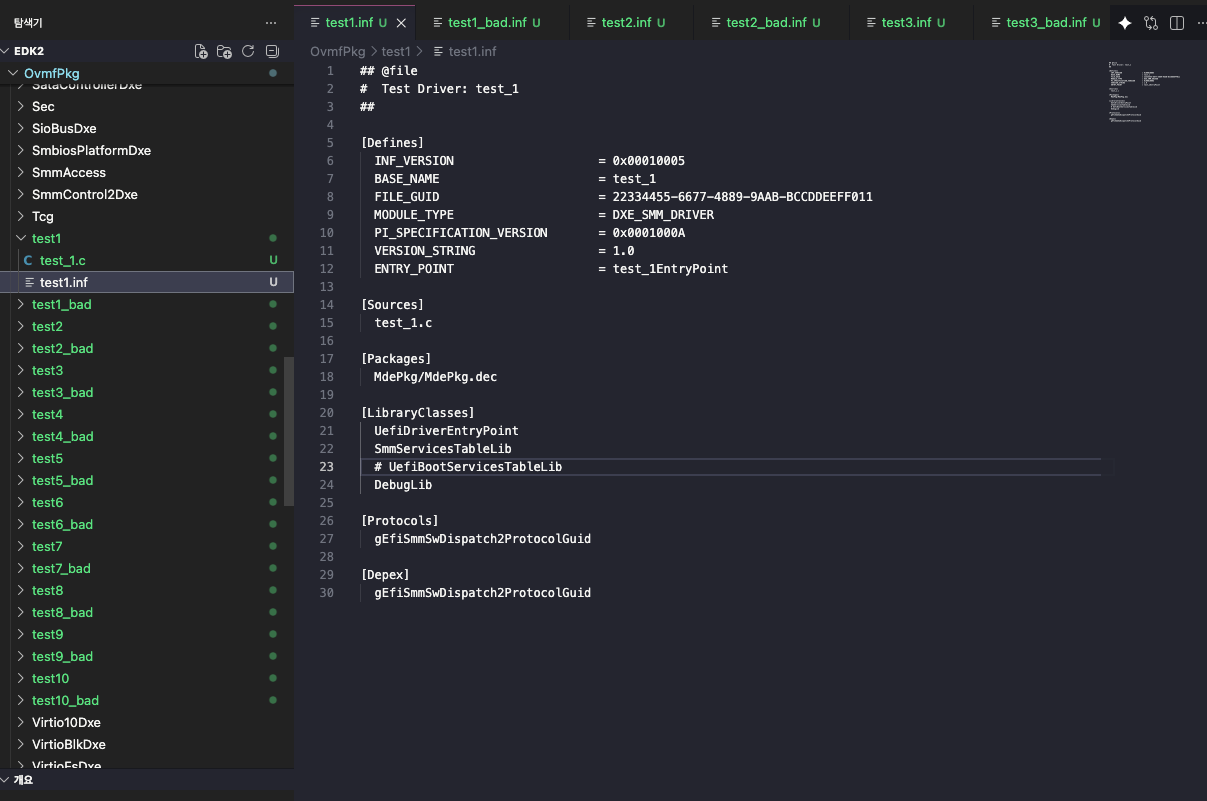1207x801 pixels.
Task: Switch to the test2.inf tab
Action: point(626,23)
